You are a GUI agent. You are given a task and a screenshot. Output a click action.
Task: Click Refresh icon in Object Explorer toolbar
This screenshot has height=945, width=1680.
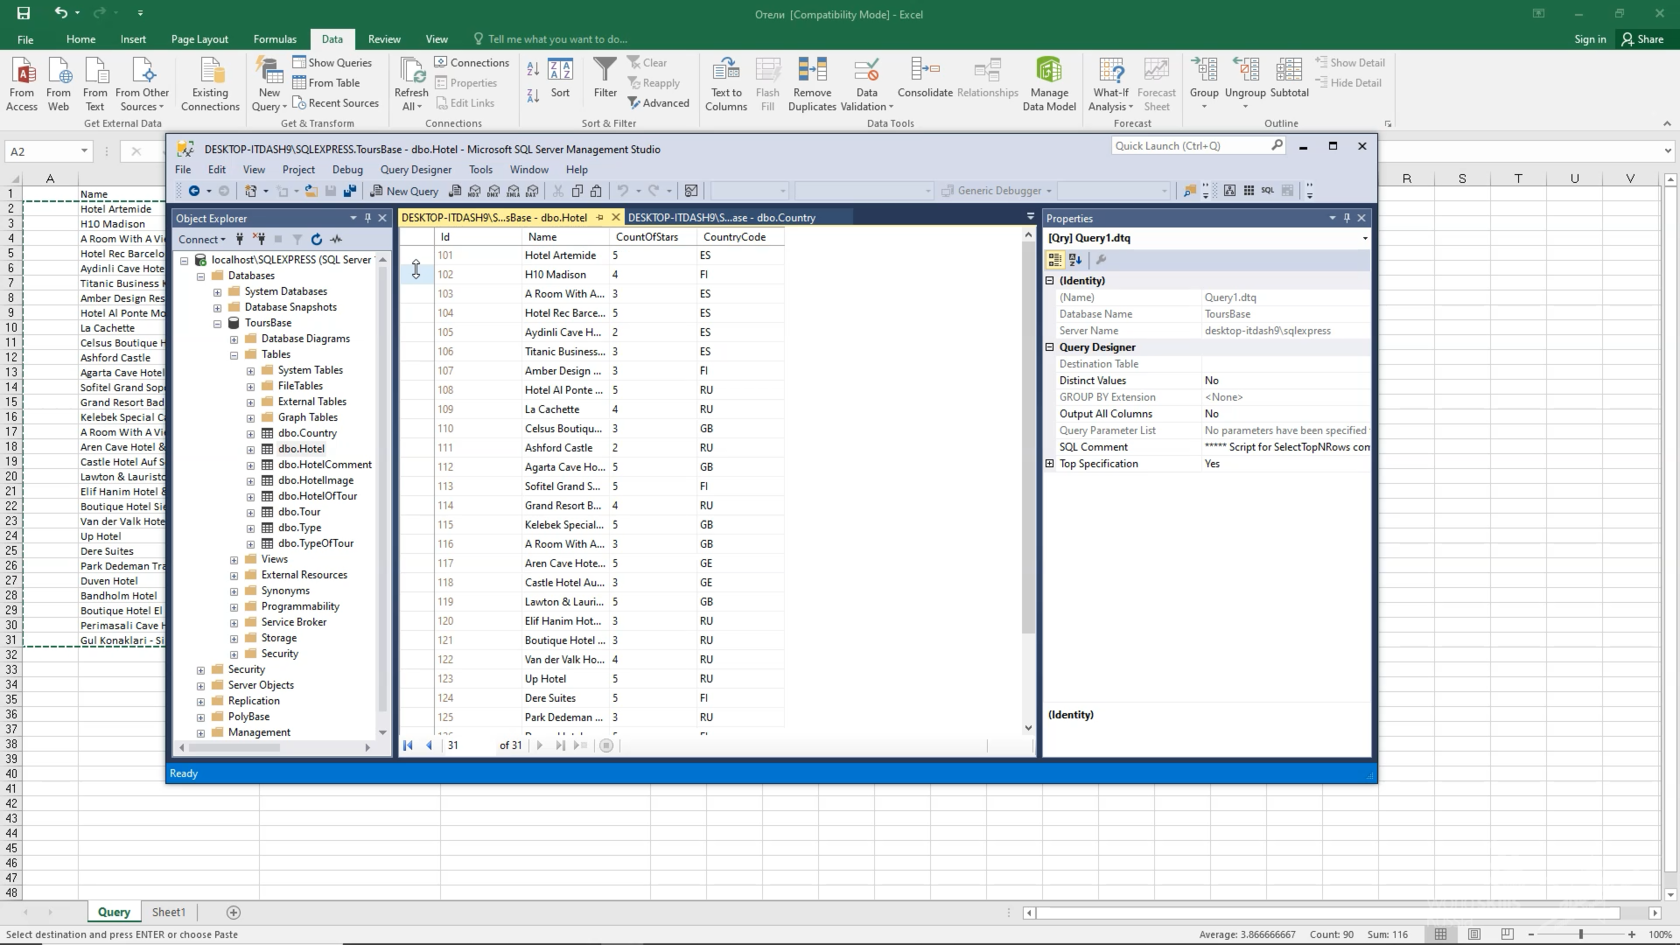click(316, 239)
